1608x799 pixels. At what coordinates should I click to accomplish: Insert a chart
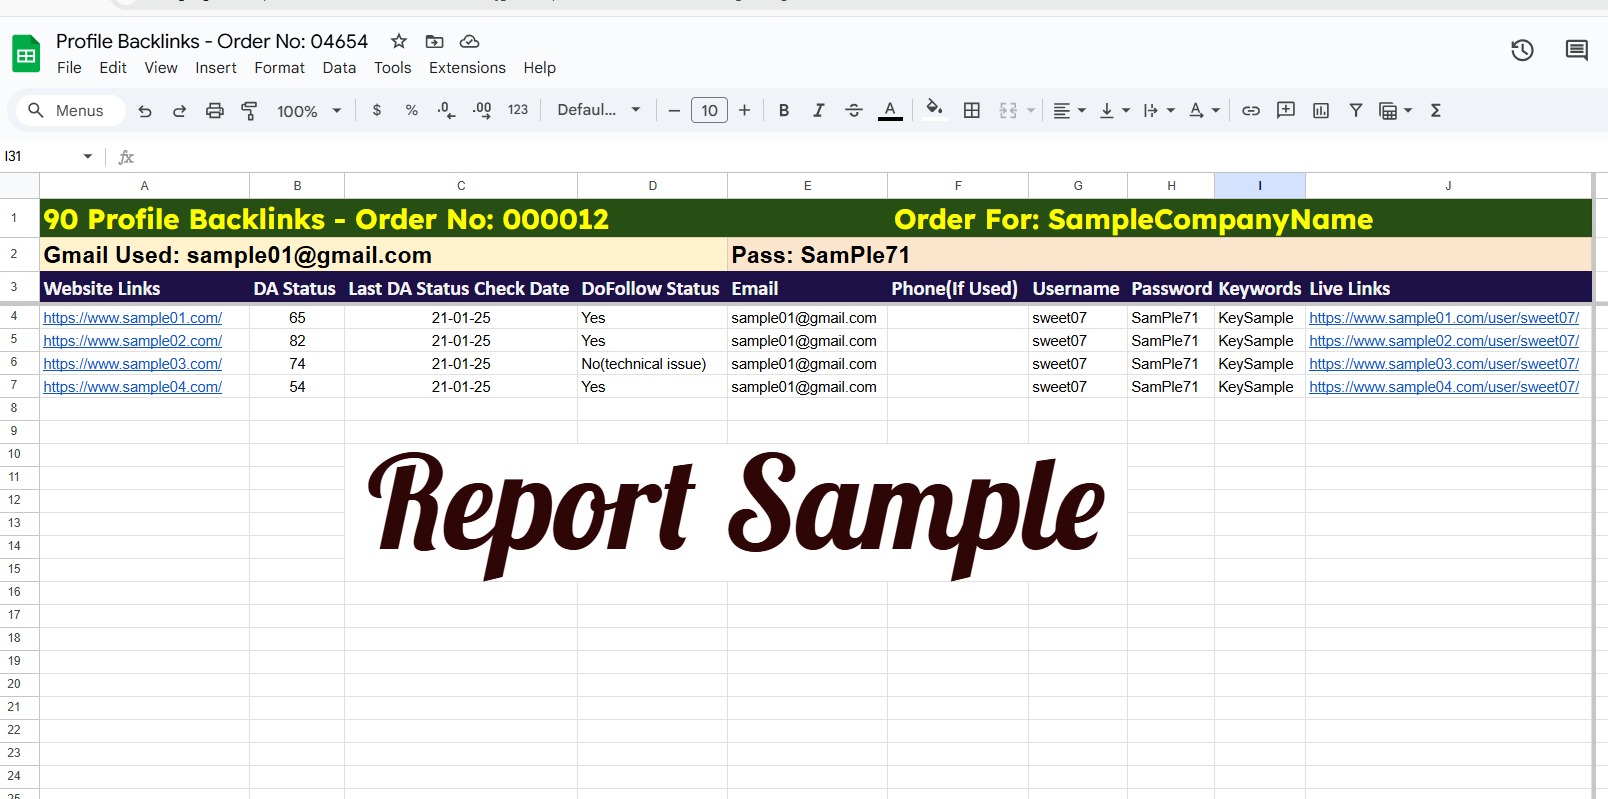[1321, 110]
